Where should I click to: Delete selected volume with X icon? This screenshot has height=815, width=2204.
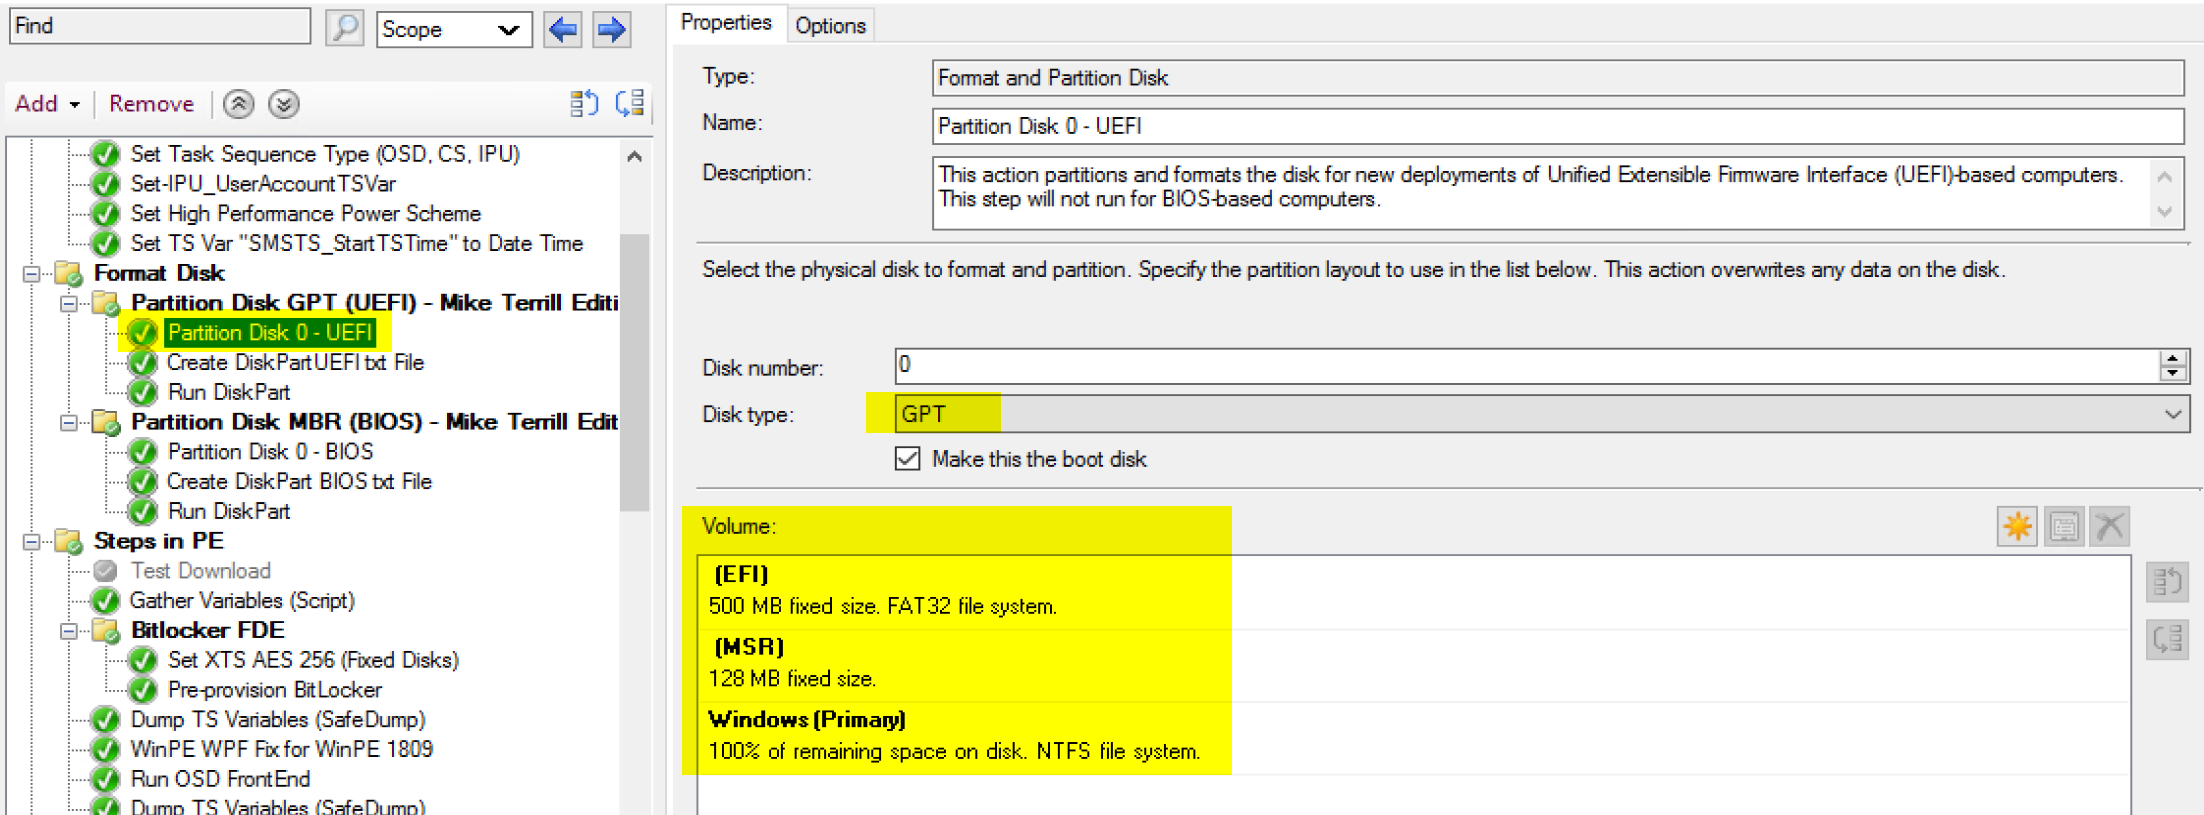click(2110, 526)
